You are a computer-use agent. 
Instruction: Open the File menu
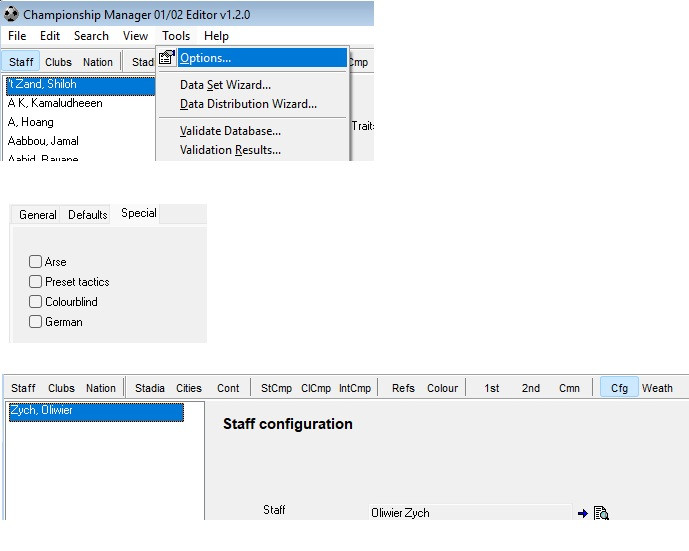[17, 36]
